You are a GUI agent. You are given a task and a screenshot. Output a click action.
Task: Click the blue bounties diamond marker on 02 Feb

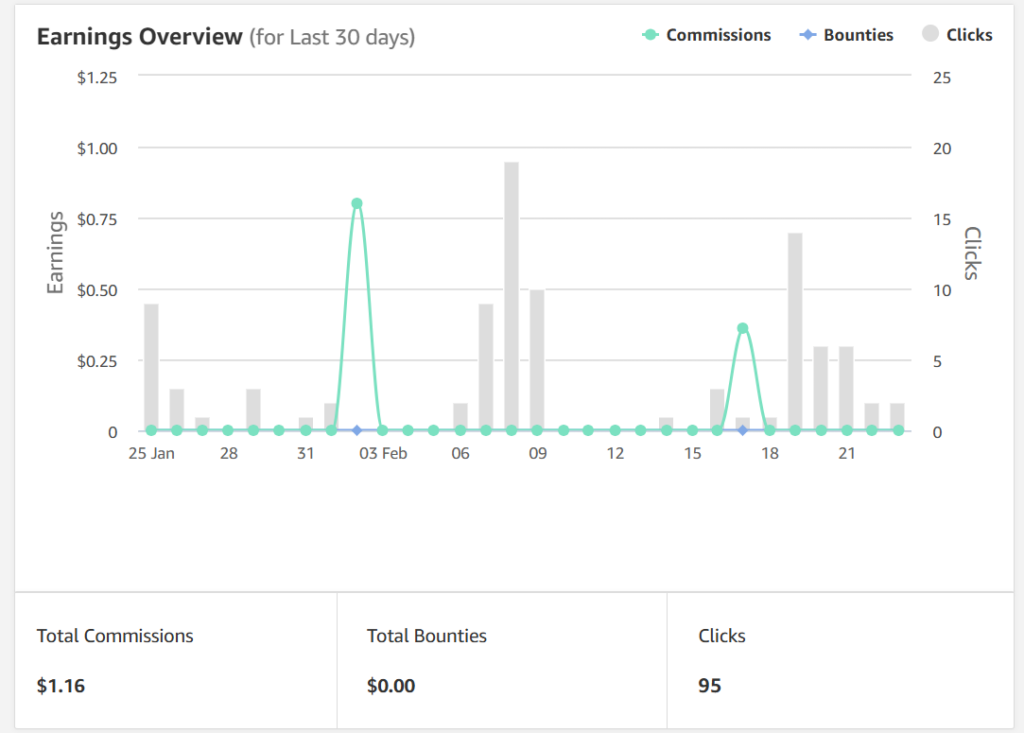pyautogui.click(x=356, y=430)
